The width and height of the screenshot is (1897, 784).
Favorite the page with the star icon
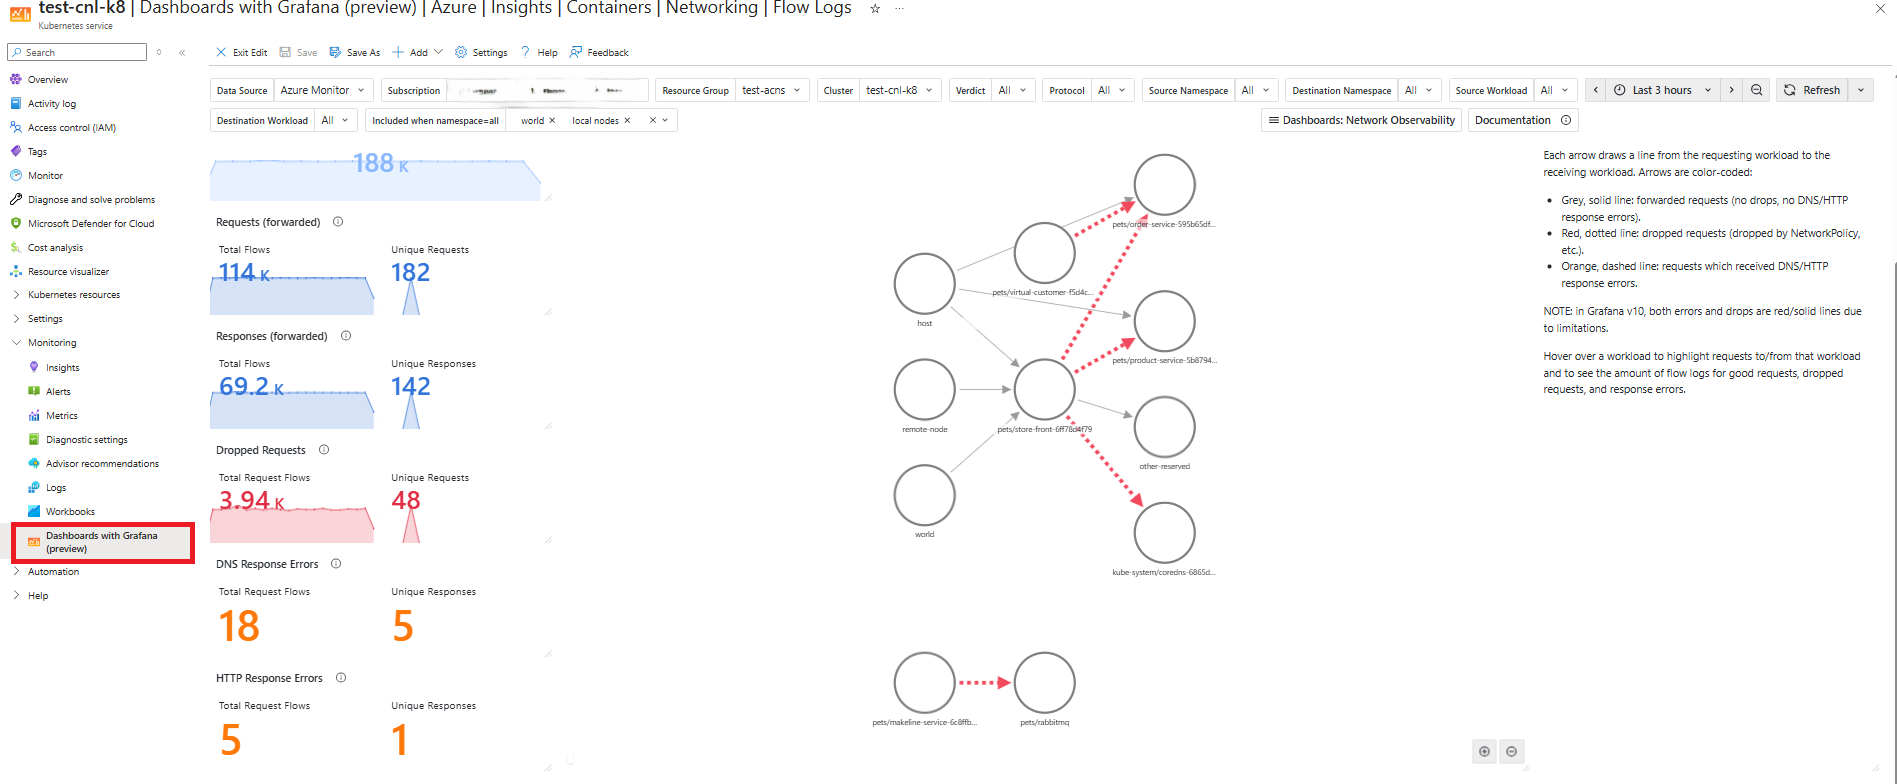(875, 8)
